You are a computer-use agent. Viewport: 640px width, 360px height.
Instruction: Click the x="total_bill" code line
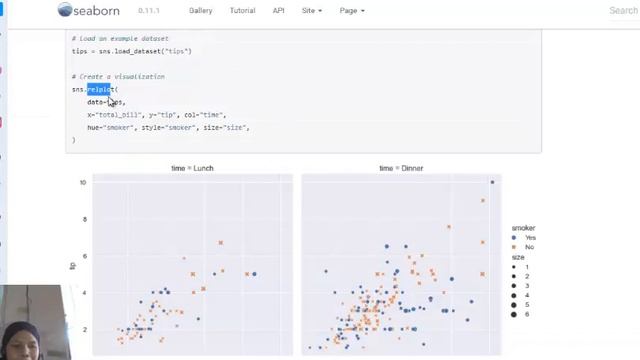point(157,115)
